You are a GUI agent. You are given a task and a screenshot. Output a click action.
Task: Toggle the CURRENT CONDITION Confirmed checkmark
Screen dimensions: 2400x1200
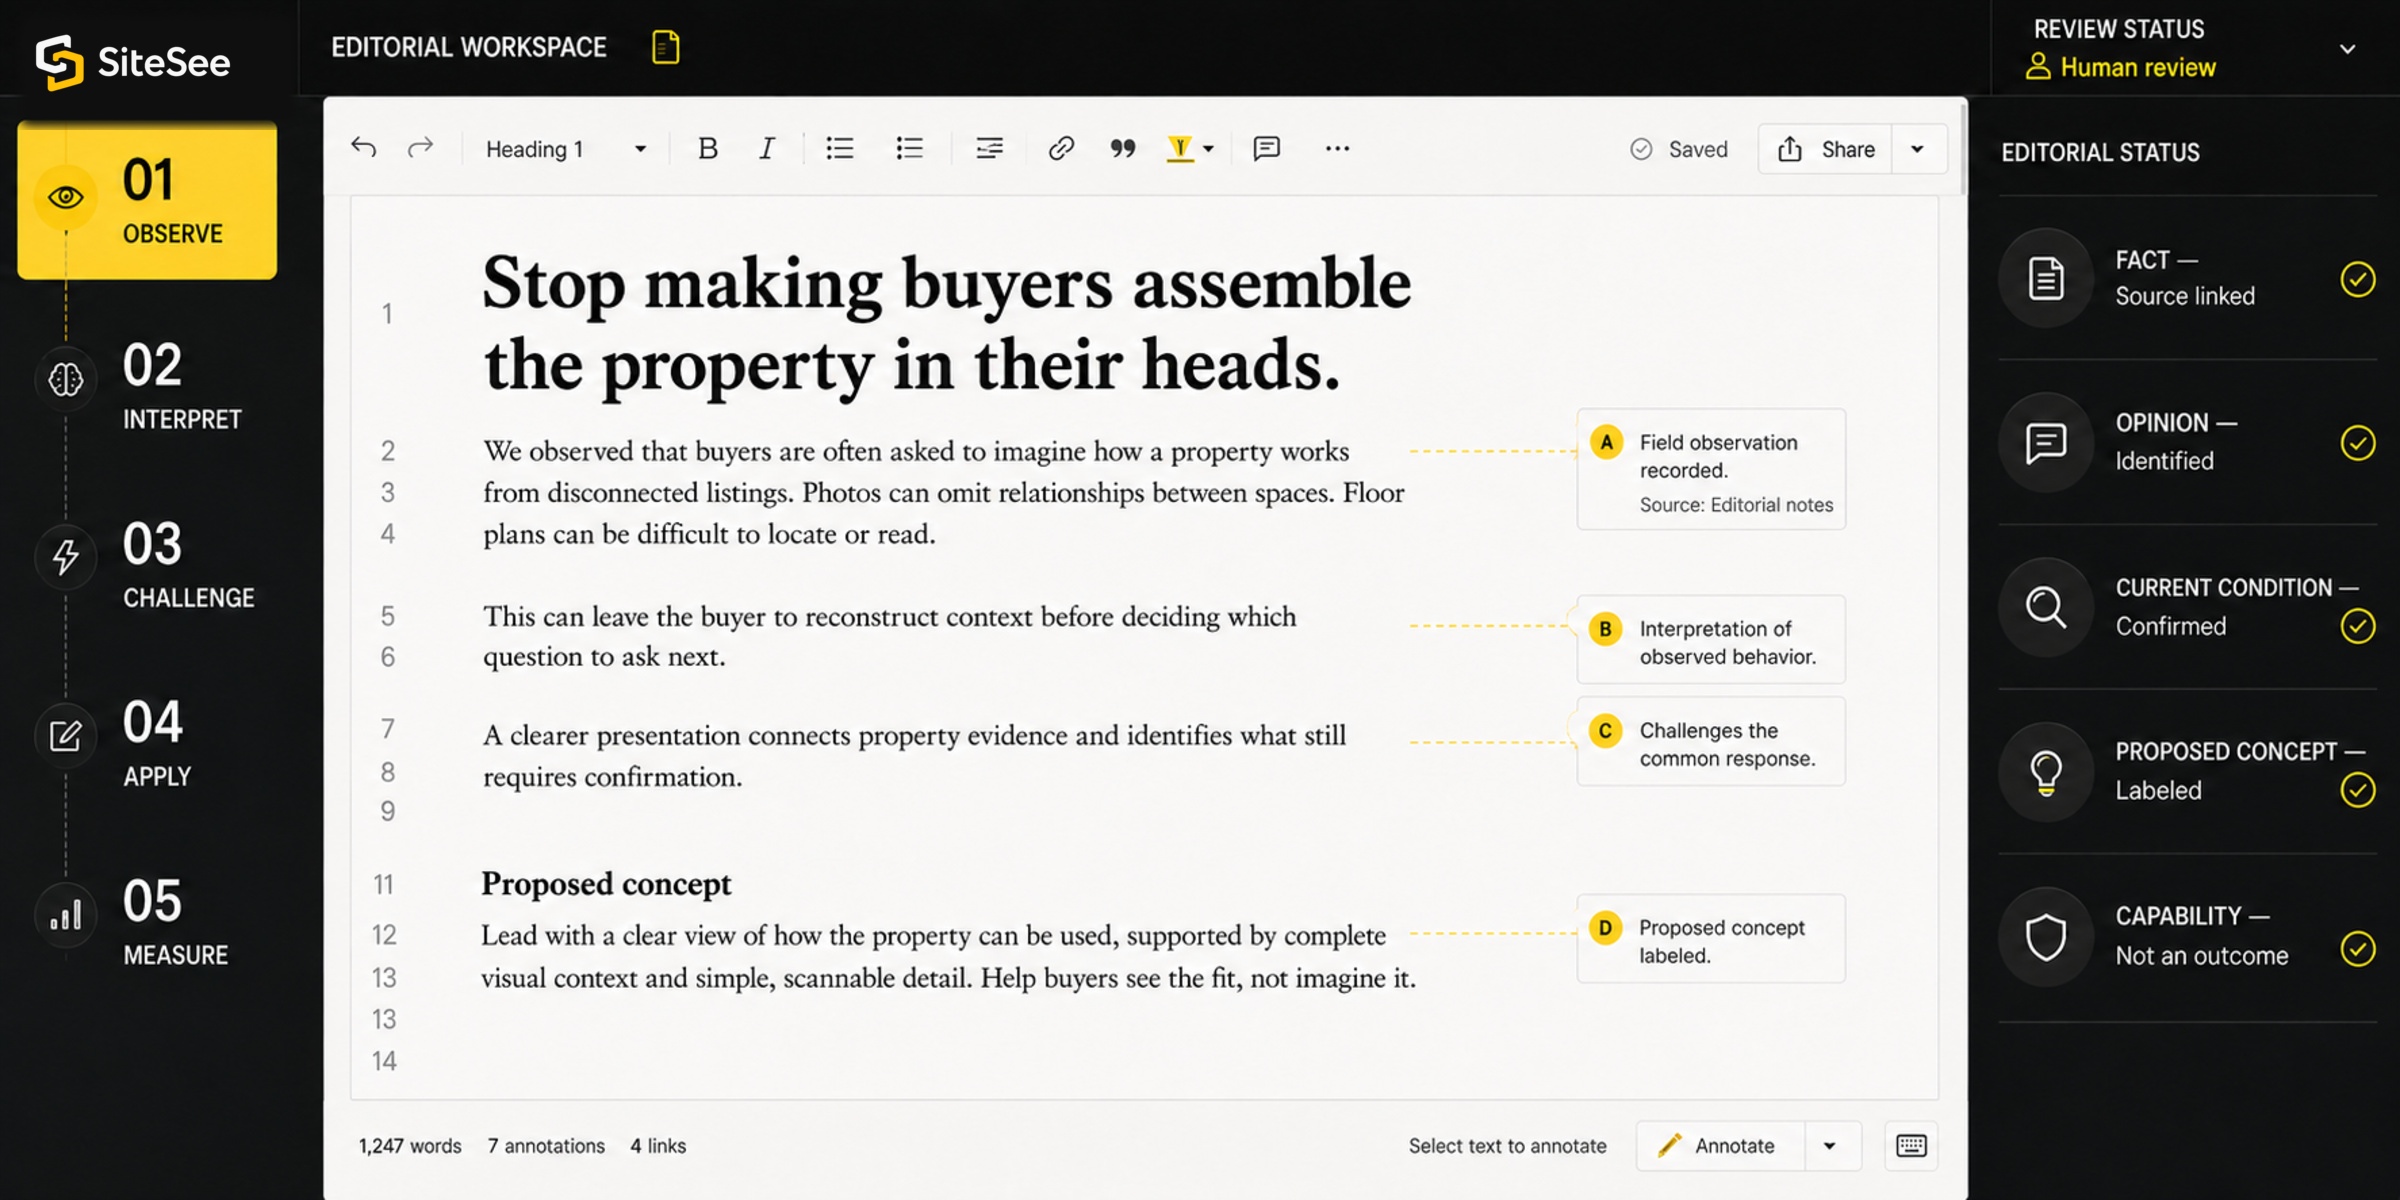pos(2358,626)
